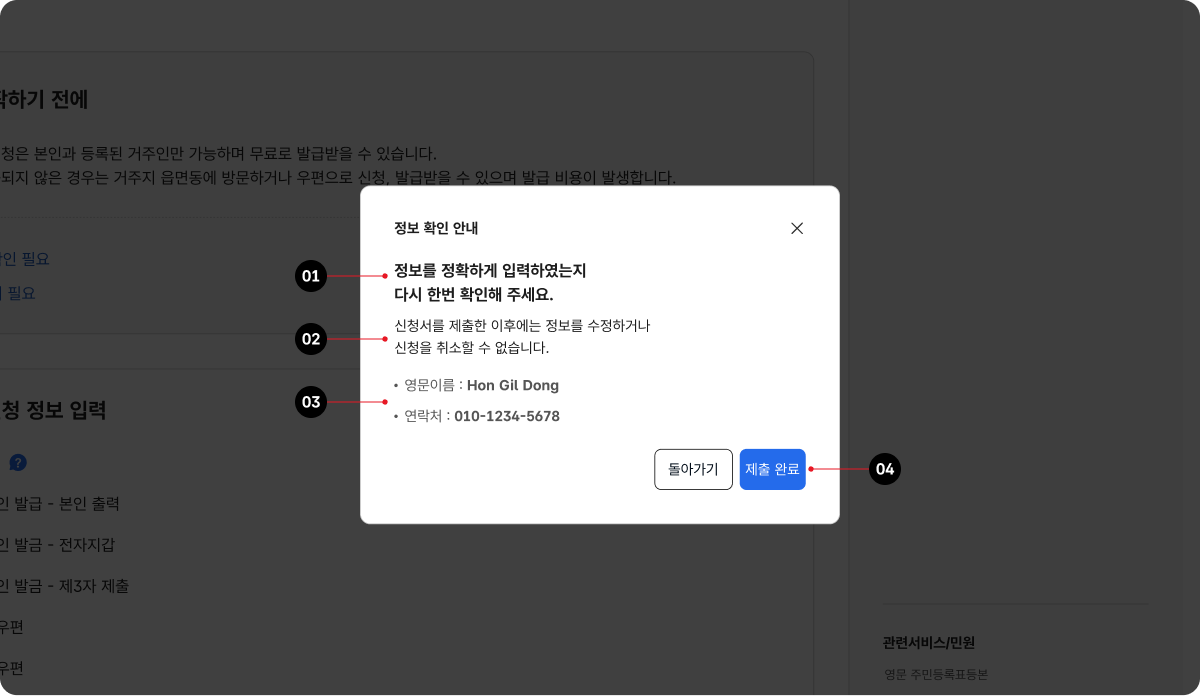Select the 본인 출력 issuance option
This screenshot has height=696, width=1200.
62,503
